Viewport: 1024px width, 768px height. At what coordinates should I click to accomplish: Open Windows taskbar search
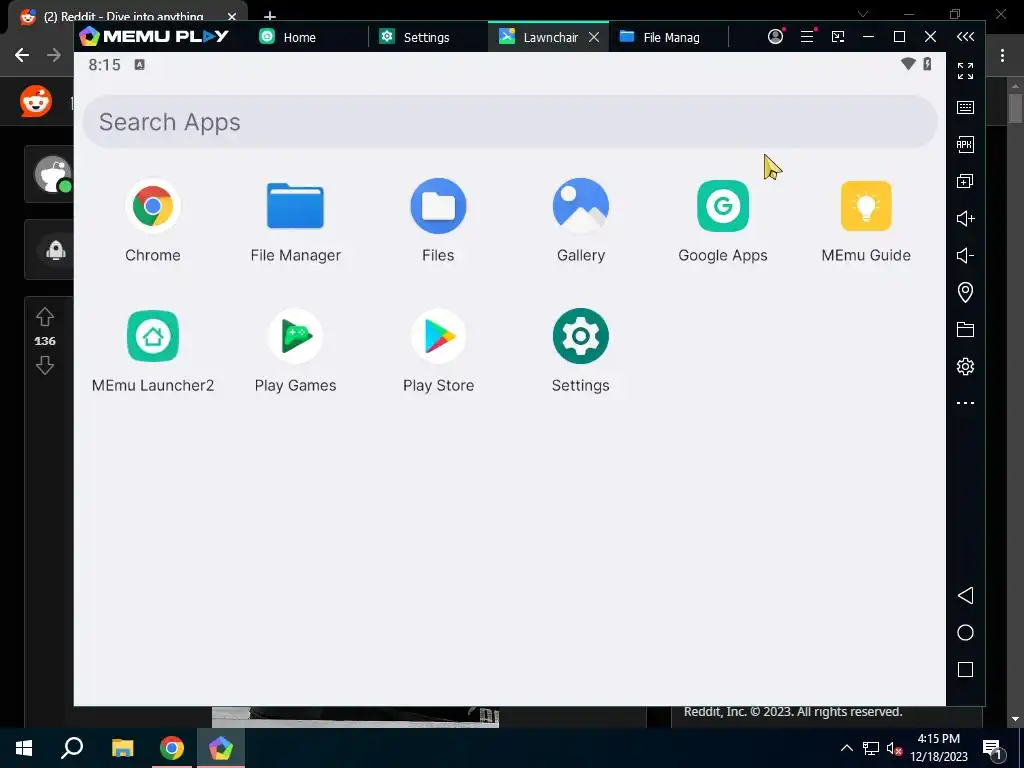72,748
